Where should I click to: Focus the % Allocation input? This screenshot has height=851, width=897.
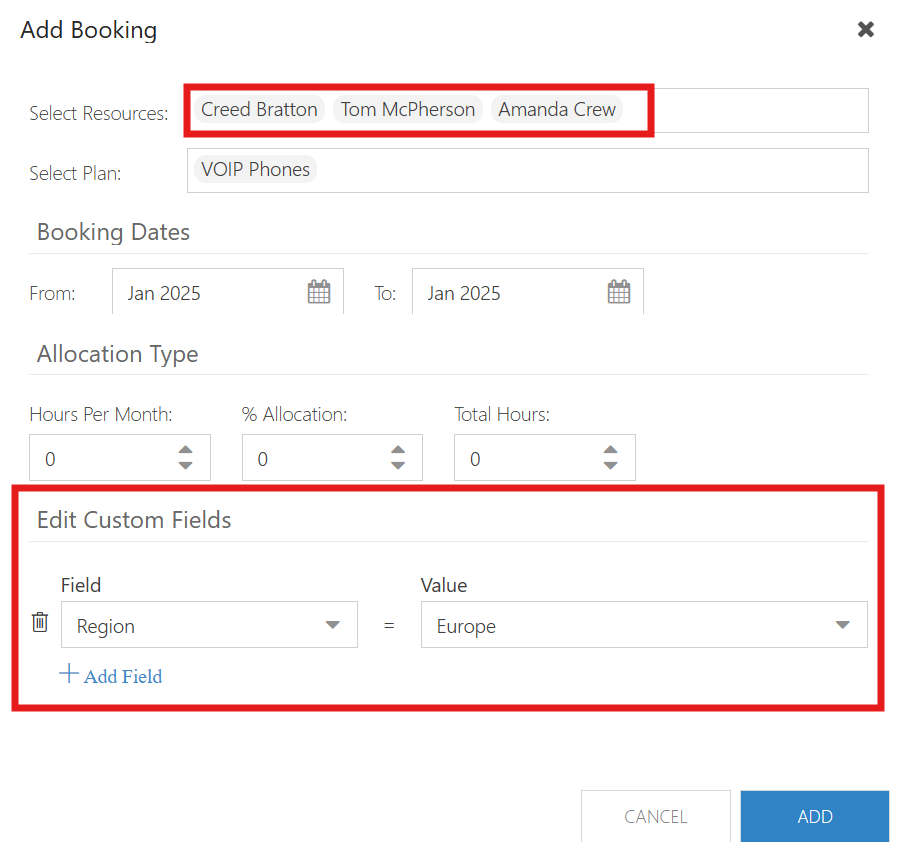click(x=332, y=458)
